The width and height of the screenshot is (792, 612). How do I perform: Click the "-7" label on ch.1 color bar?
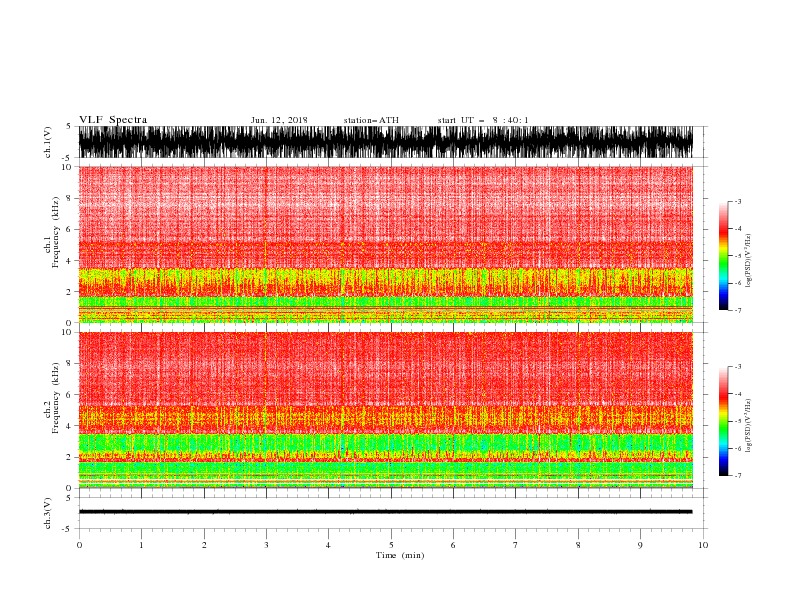[737, 310]
